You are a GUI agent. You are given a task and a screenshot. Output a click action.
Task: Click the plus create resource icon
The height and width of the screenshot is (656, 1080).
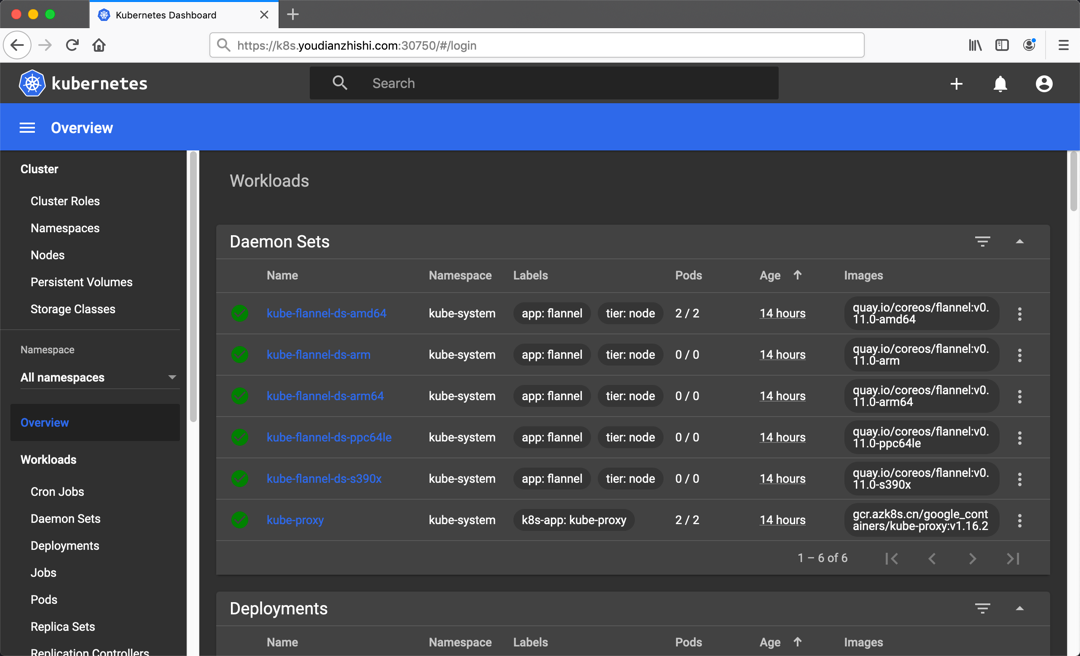click(956, 83)
